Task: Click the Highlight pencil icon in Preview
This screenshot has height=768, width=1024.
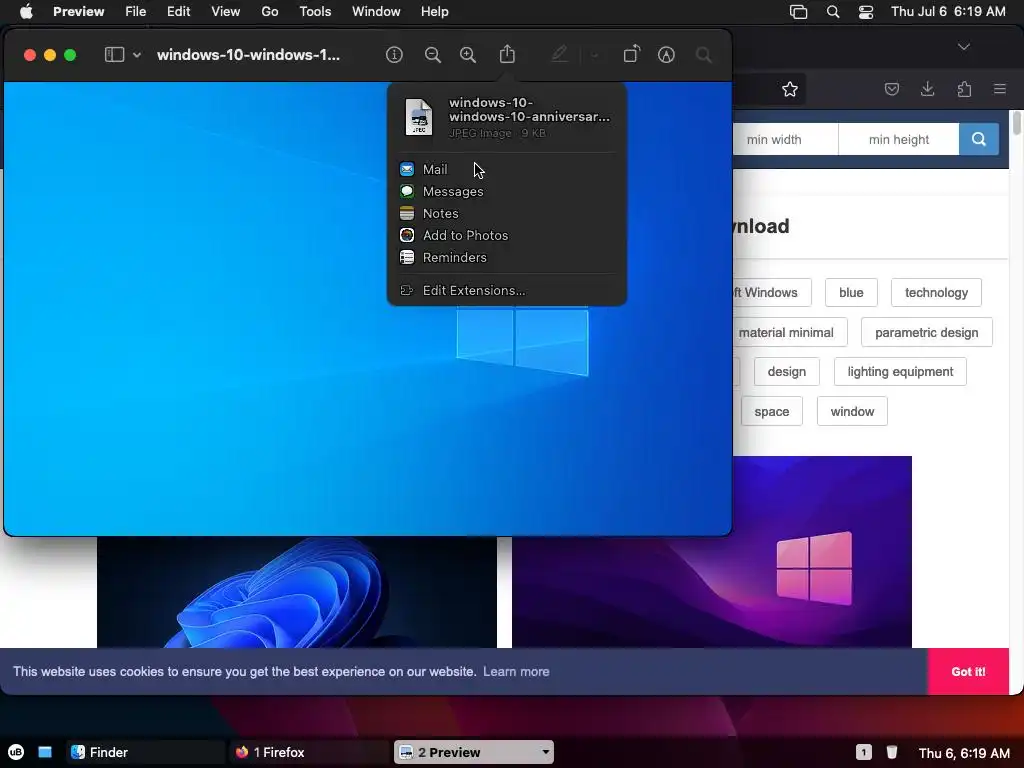Action: tap(560, 55)
